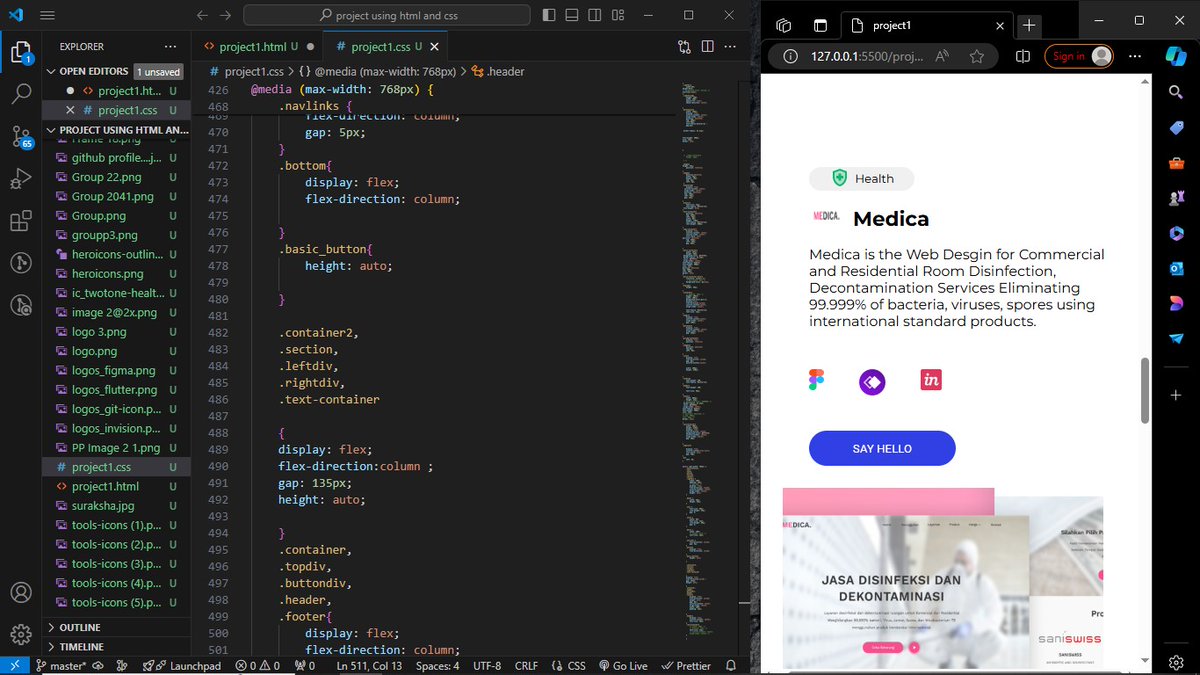Click the 'project using html and css' search box
Screen dimensions: 1200x675
point(387,15)
